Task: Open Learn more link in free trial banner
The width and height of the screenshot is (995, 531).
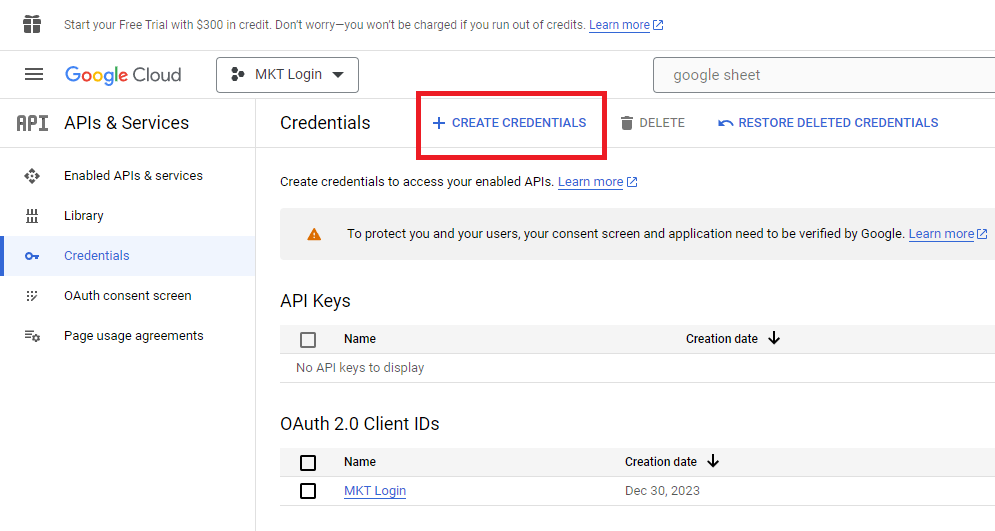Action: pyautogui.click(x=619, y=25)
